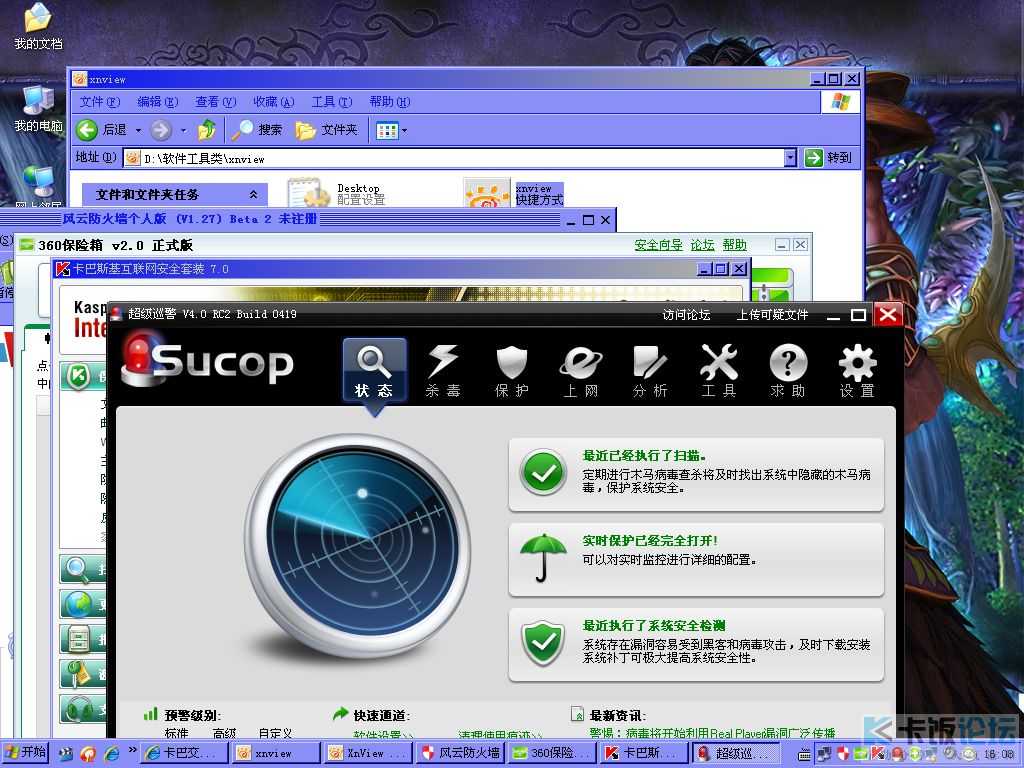This screenshot has width=1024, height=768.
Task: Open 文件(F) menu in xnview window
Action: coord(100,102)
